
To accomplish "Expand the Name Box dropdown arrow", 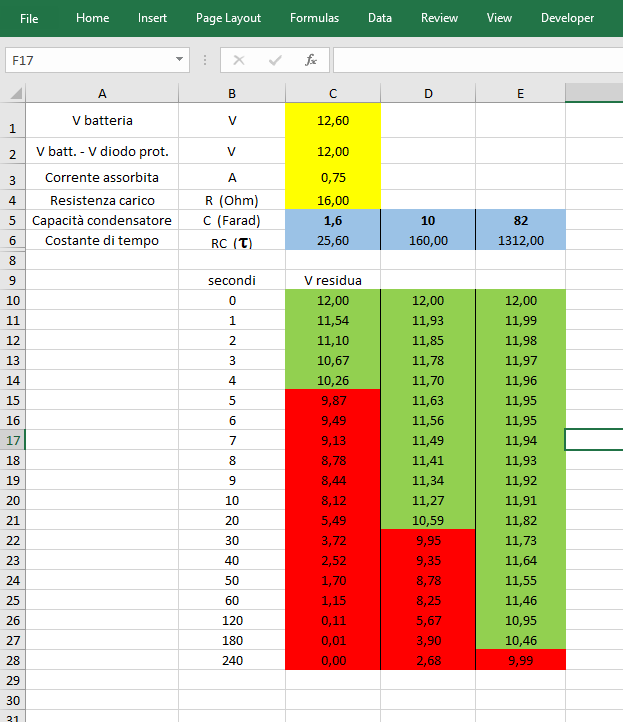I will coord(180,60).
